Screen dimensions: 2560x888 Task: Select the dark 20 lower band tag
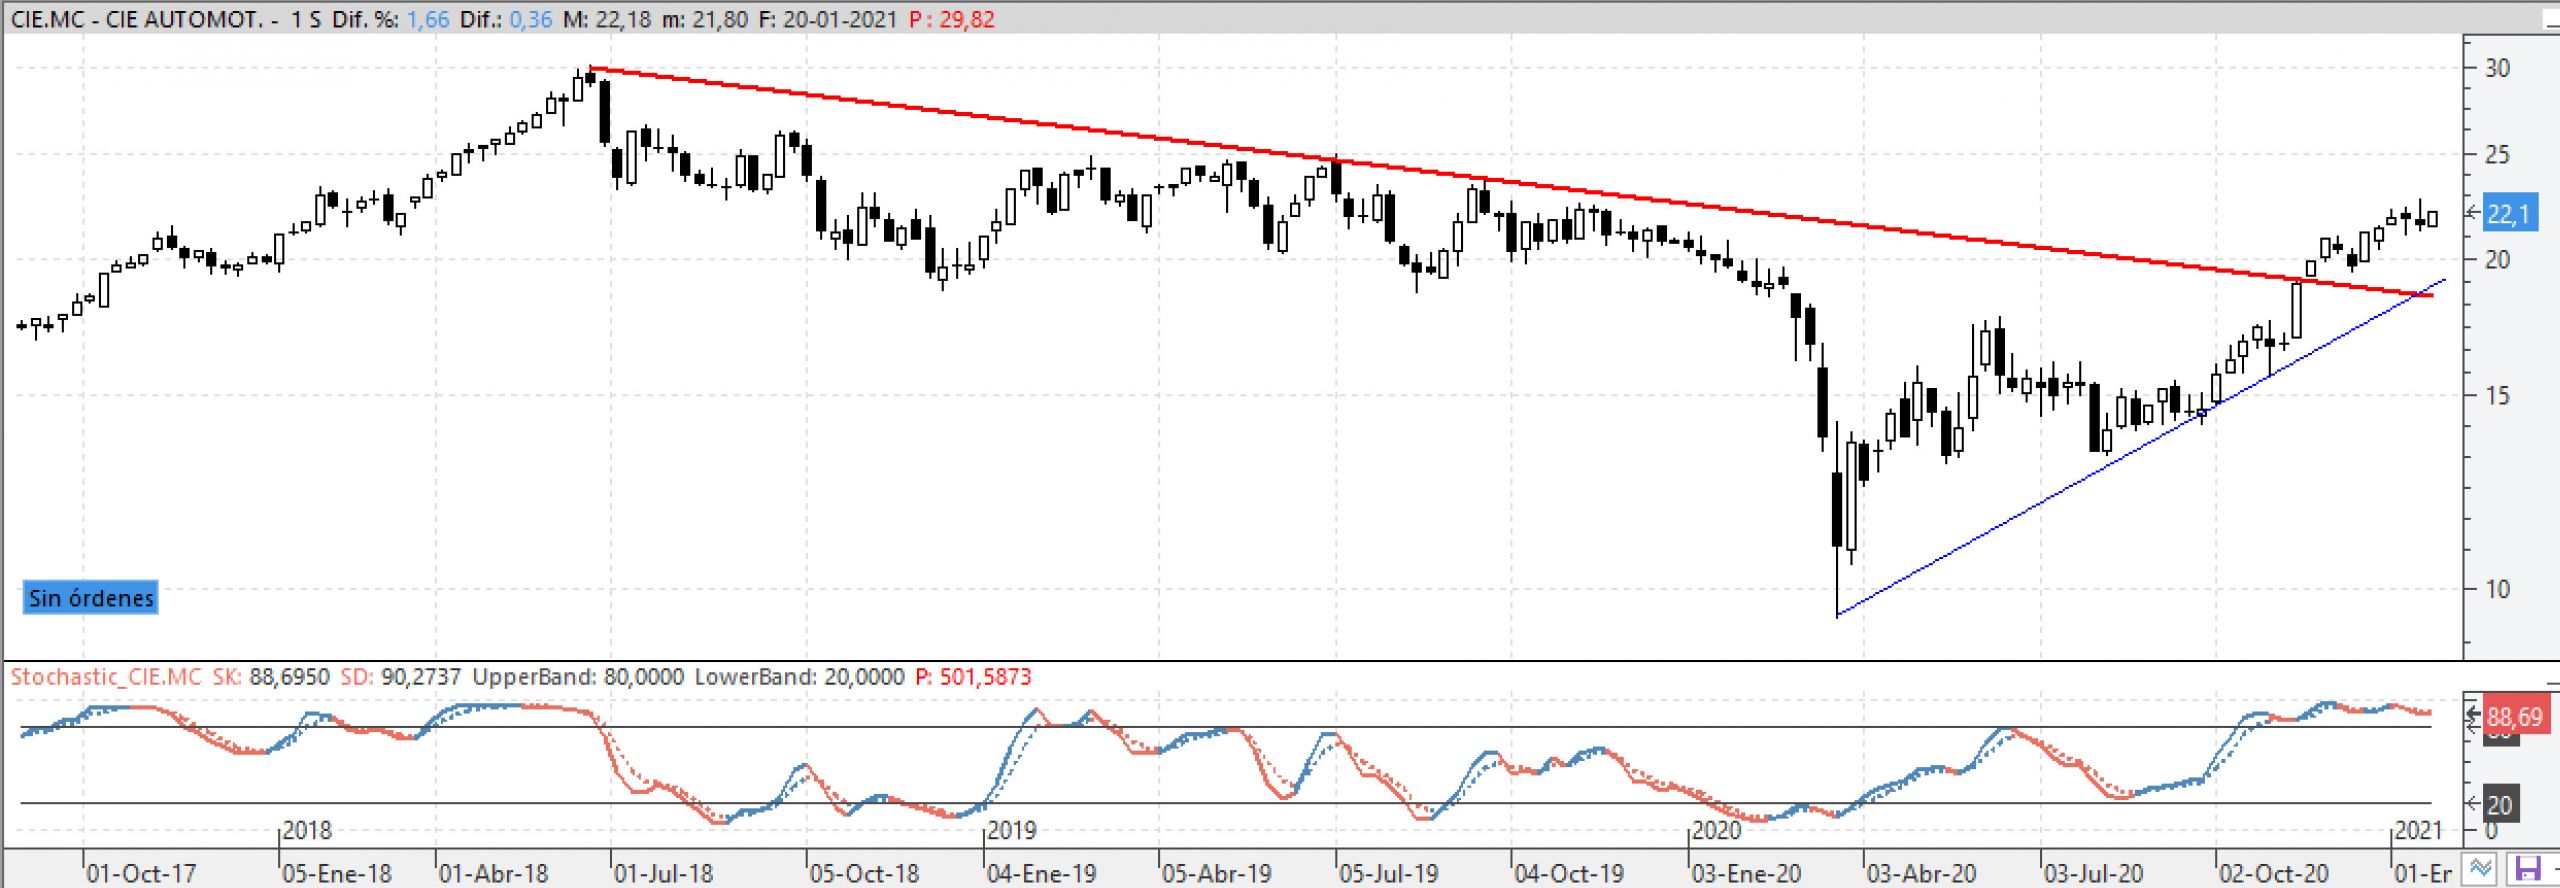point(2500,805)
